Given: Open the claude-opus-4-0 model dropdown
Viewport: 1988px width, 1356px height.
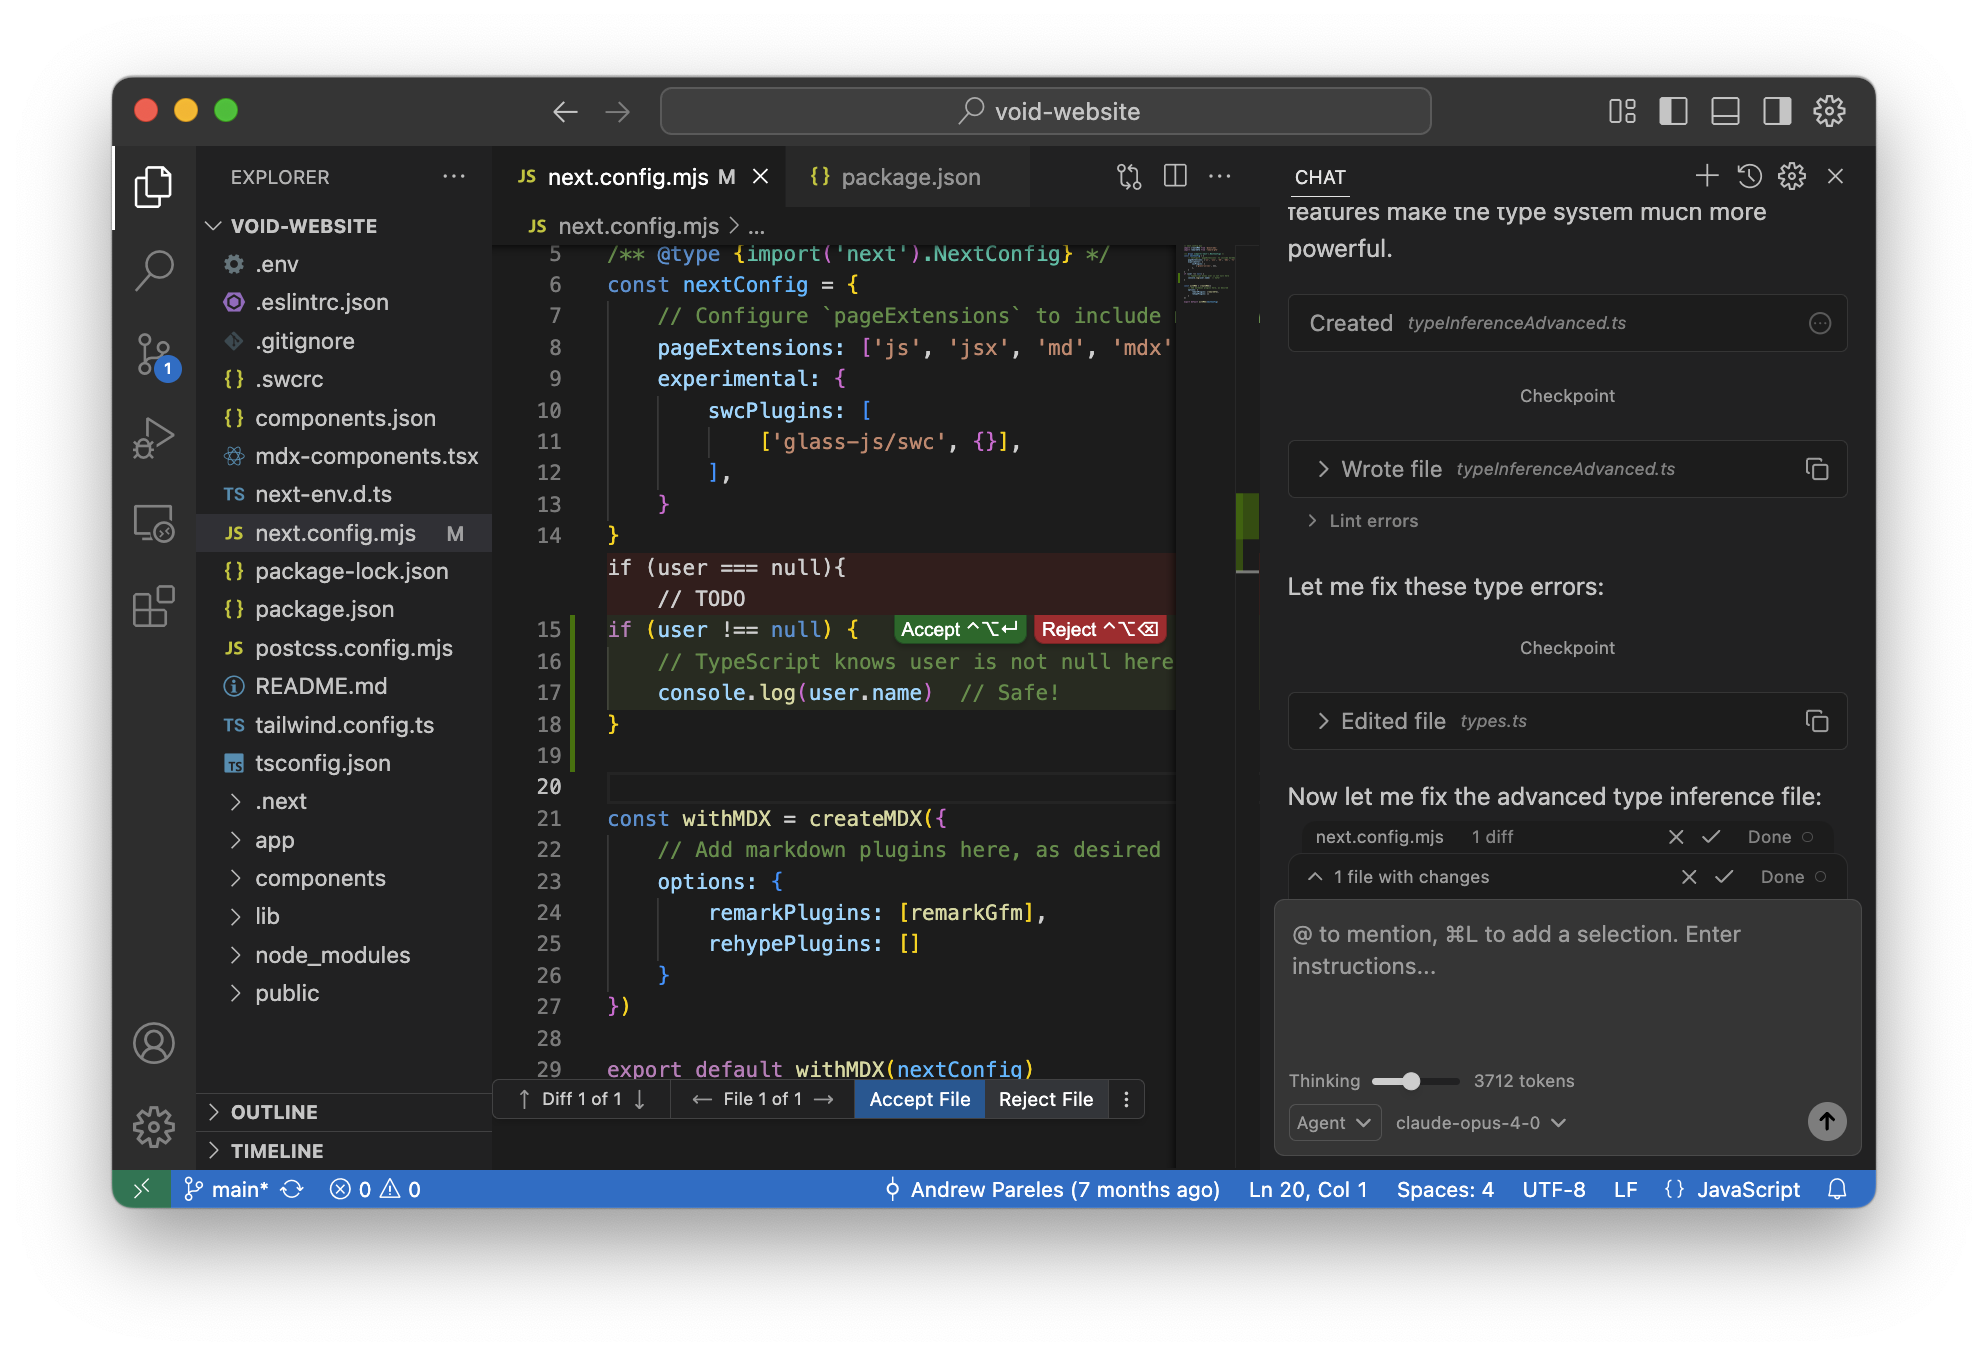Looking at the screenshot, I should [1480, 1123].
